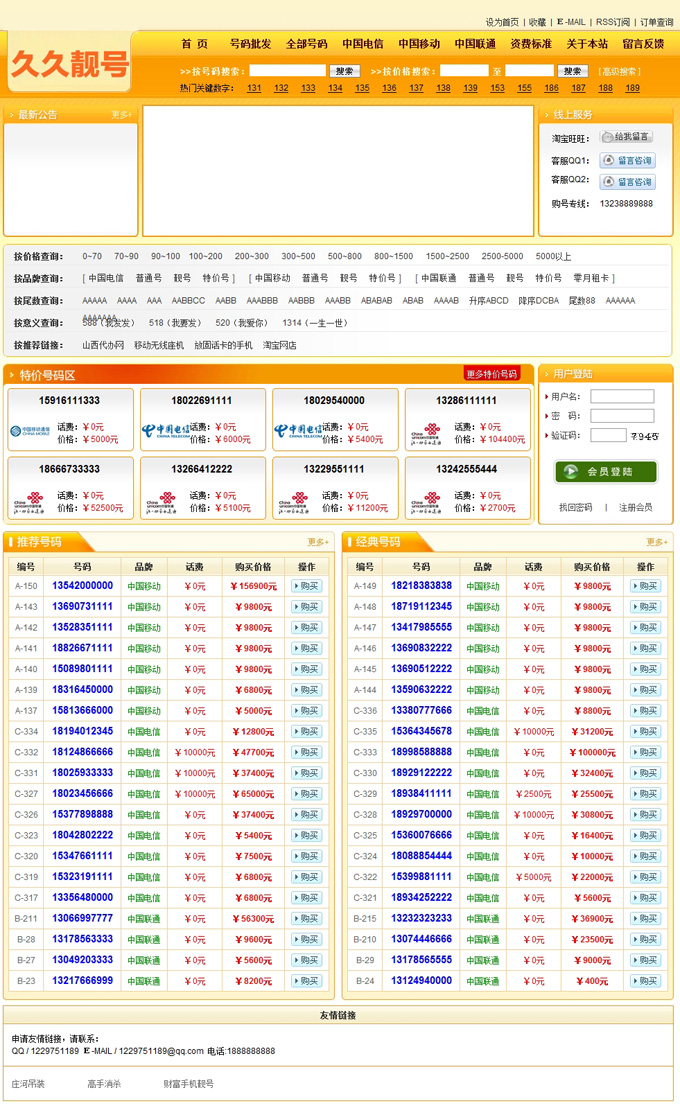The width and height of the screenshot is (680, 1108).
Task: Select hot keyword 138
Action: click(x=443, y=88)
